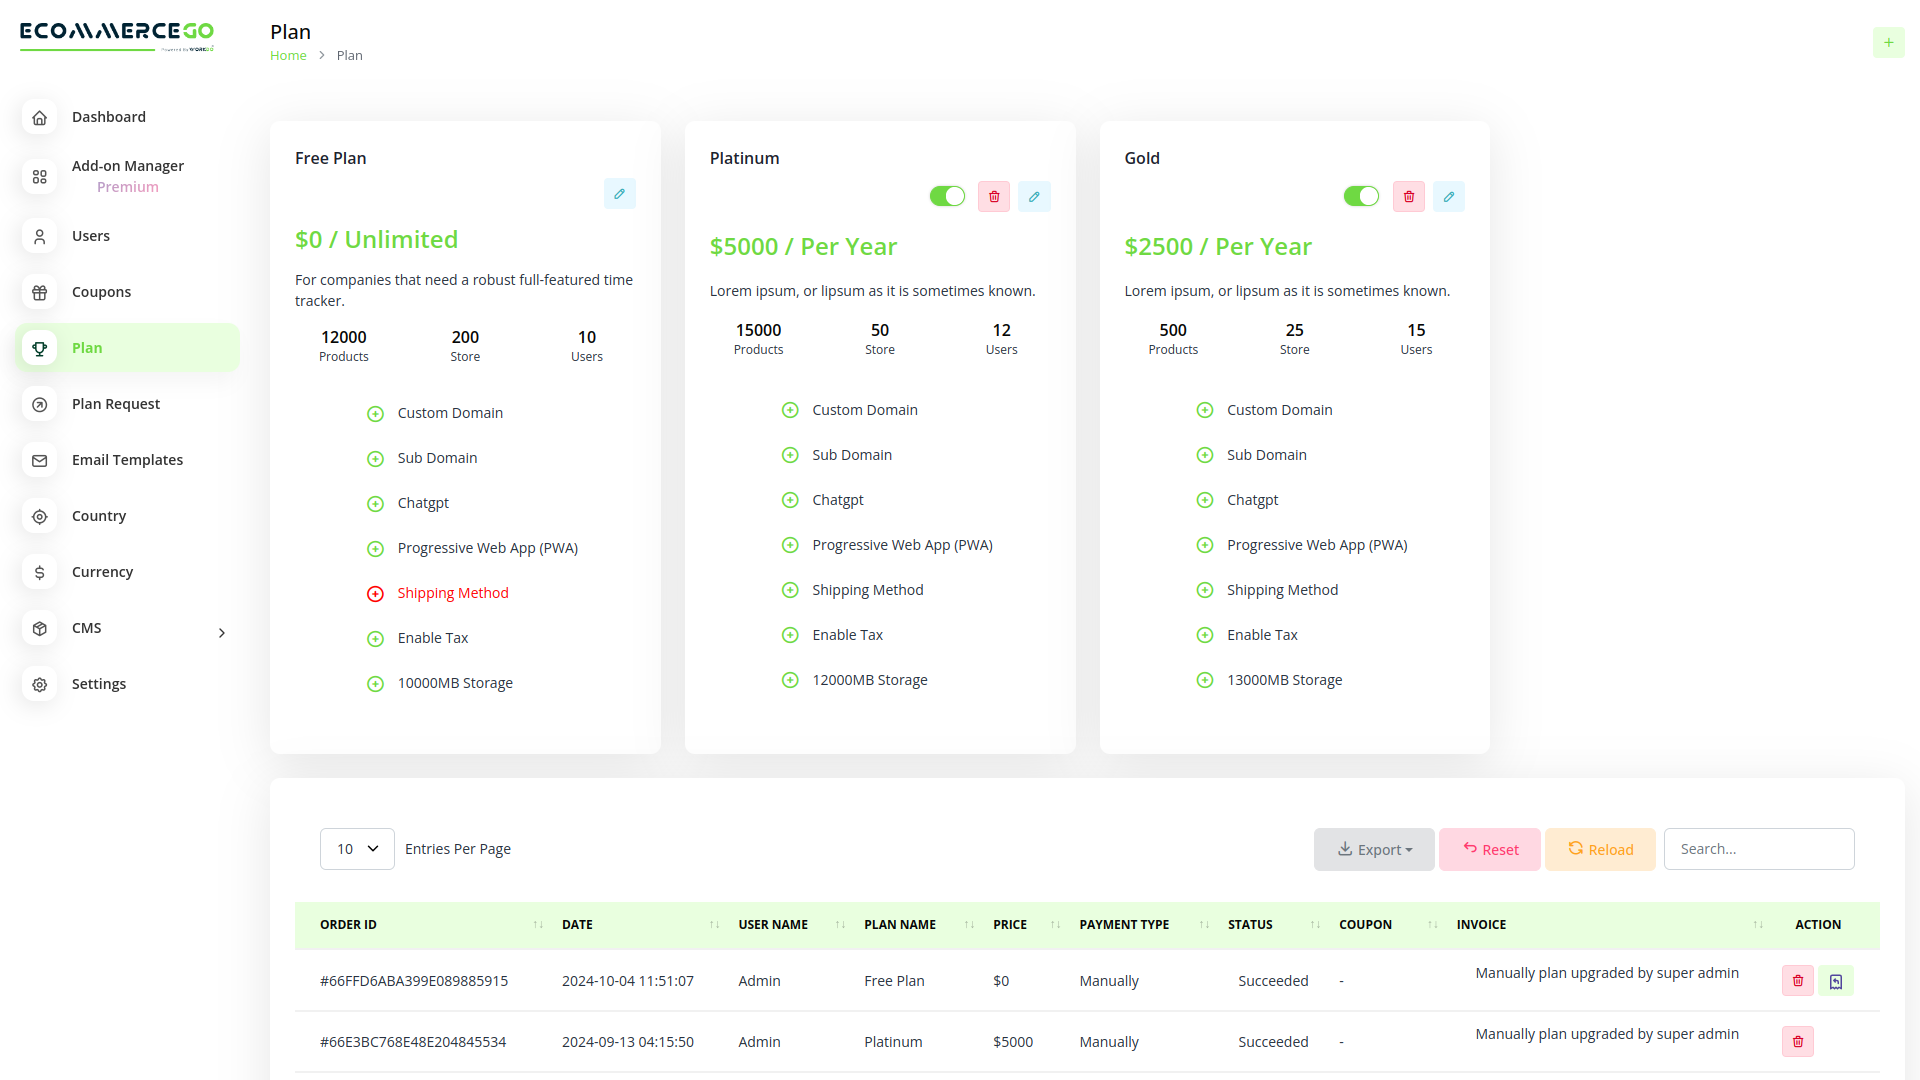Viewport: 1920px width, 1080px height.
Task: Delete the Platinum plan via trash icon
Action: tap(993, 196)
